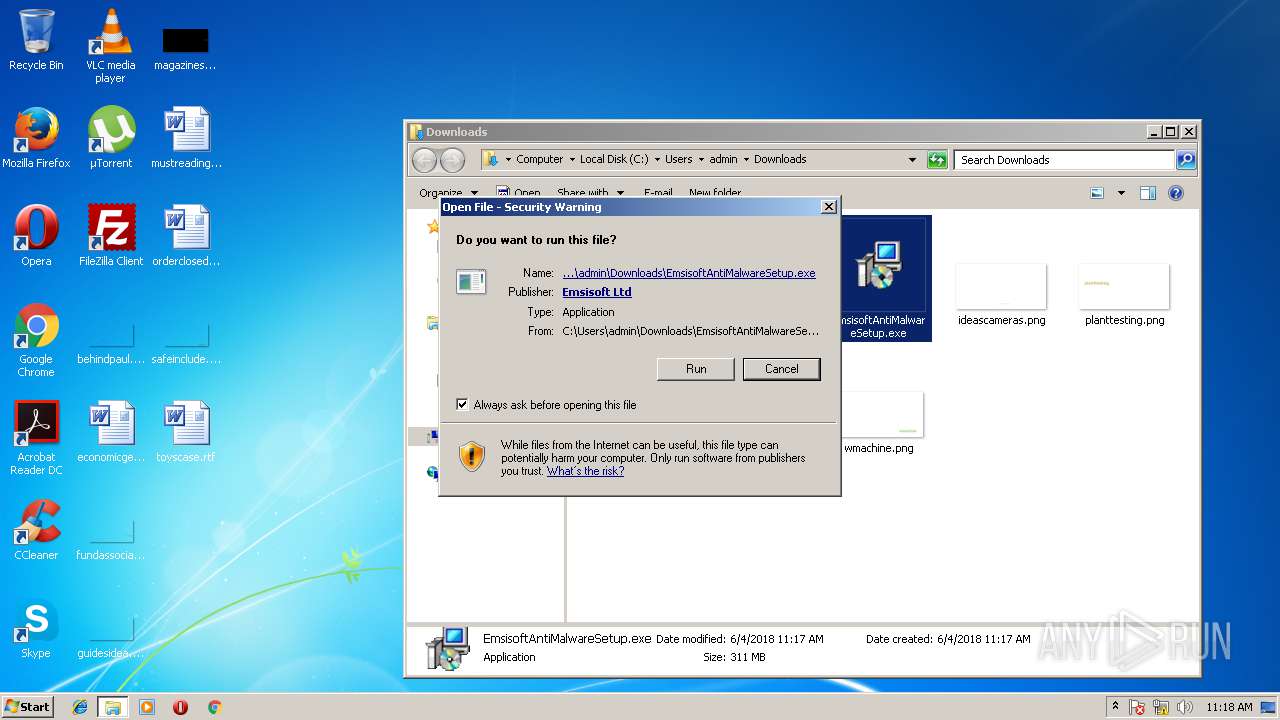Show hidden tray icons arrow
The height and width of the screenshot is (720, 1280).
(x=1115, y=706)
